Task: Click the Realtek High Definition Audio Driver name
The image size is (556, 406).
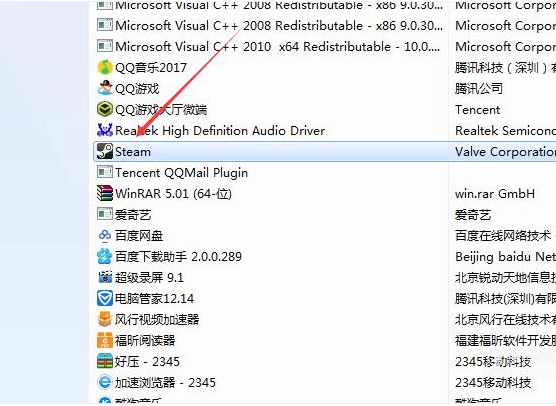Action: coord(220,130)
